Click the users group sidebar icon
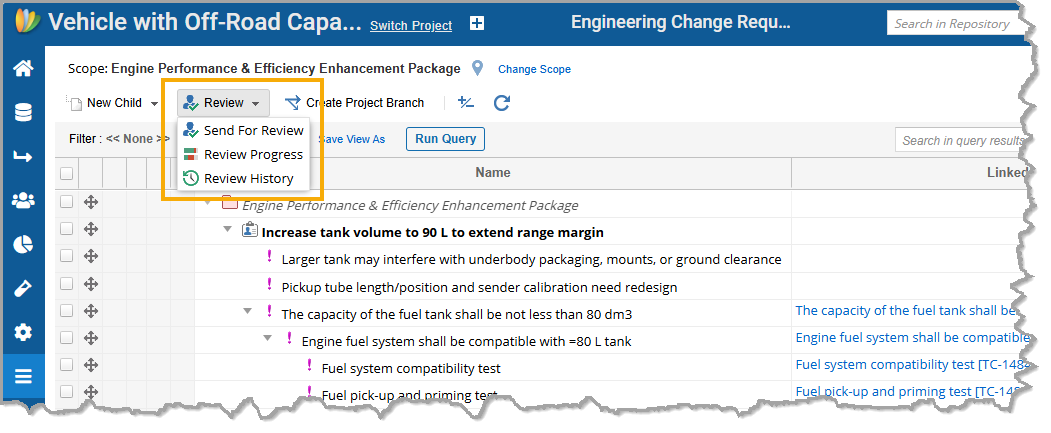 22,200
